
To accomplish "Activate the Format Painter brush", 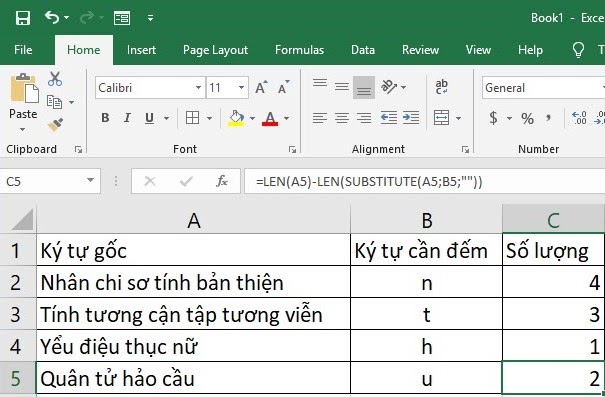I will coord(55,125).
